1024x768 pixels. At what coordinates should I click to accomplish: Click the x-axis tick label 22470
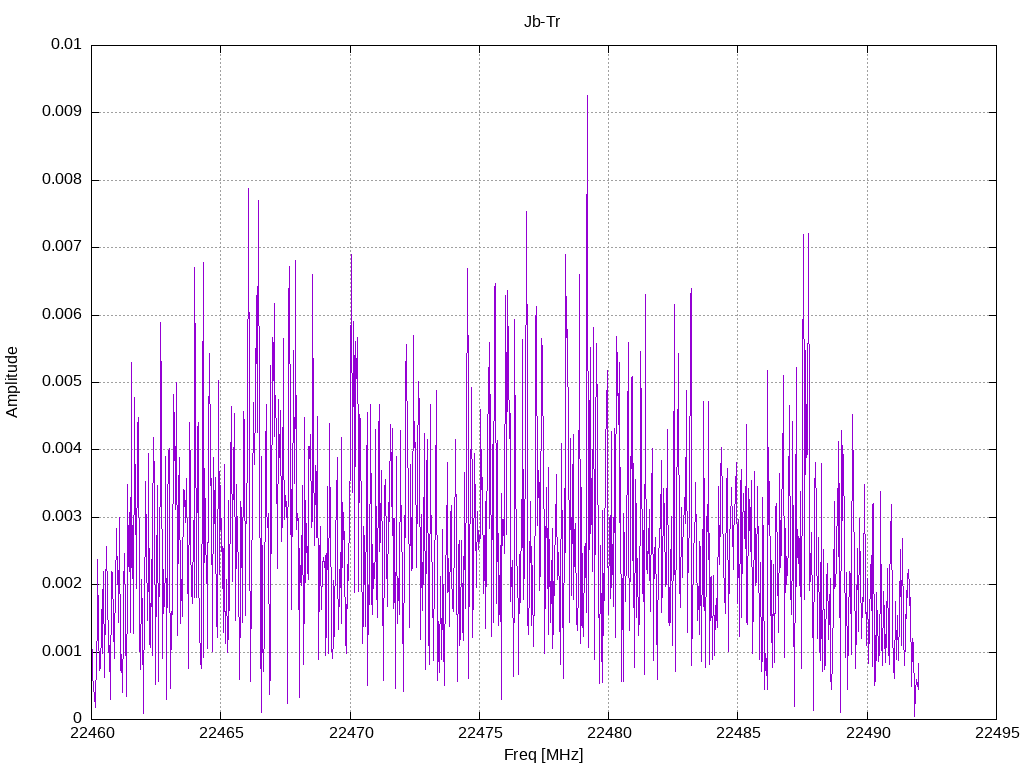tap(351, 733)
